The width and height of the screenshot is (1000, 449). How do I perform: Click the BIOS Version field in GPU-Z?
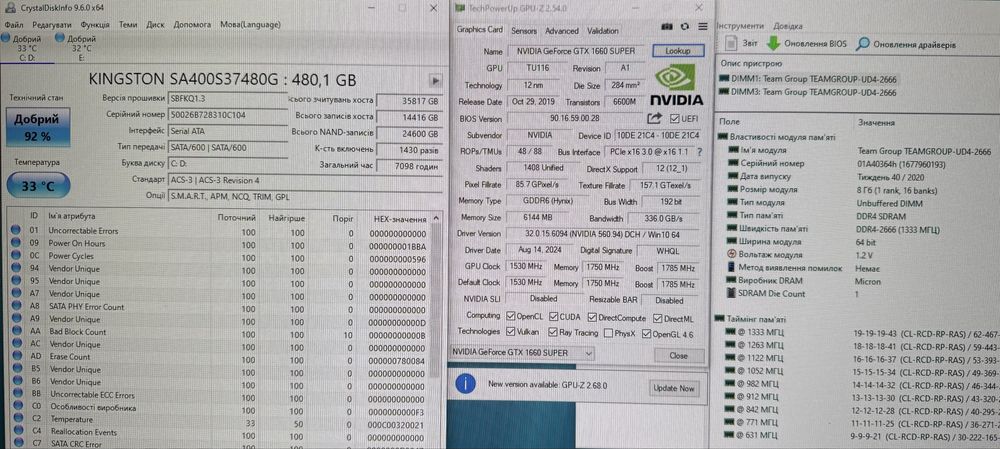[x=575, y=119]
